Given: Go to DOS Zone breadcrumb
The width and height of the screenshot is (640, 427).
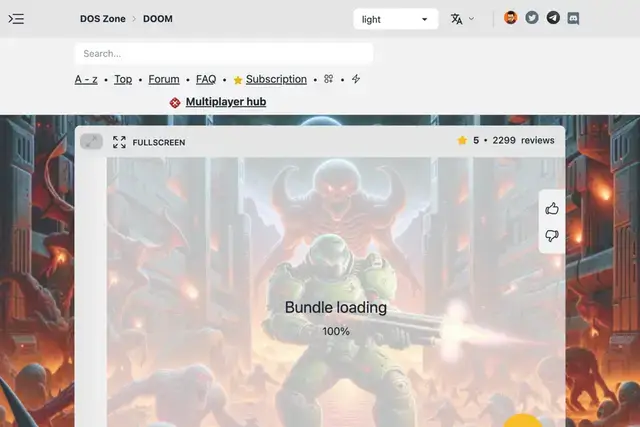Looking at the screenshot, I should tap(102, 19).
